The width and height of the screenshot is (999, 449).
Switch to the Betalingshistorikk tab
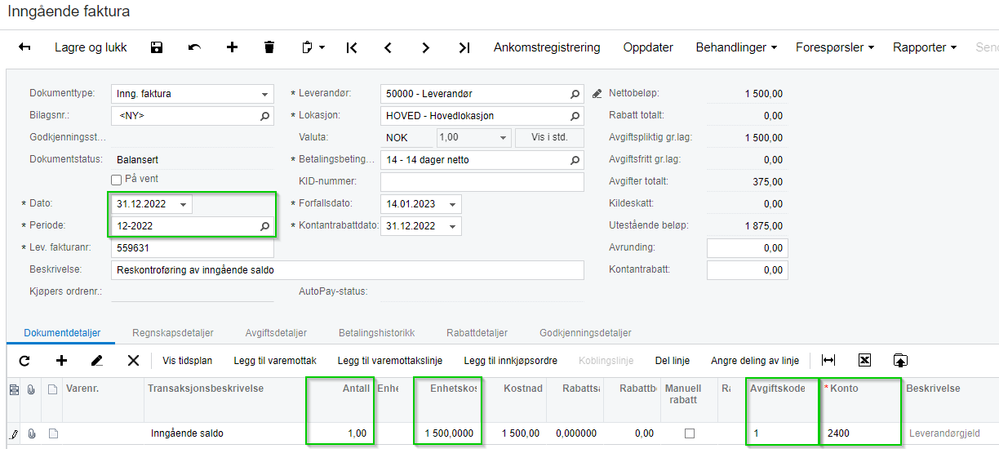coord(377,333)
